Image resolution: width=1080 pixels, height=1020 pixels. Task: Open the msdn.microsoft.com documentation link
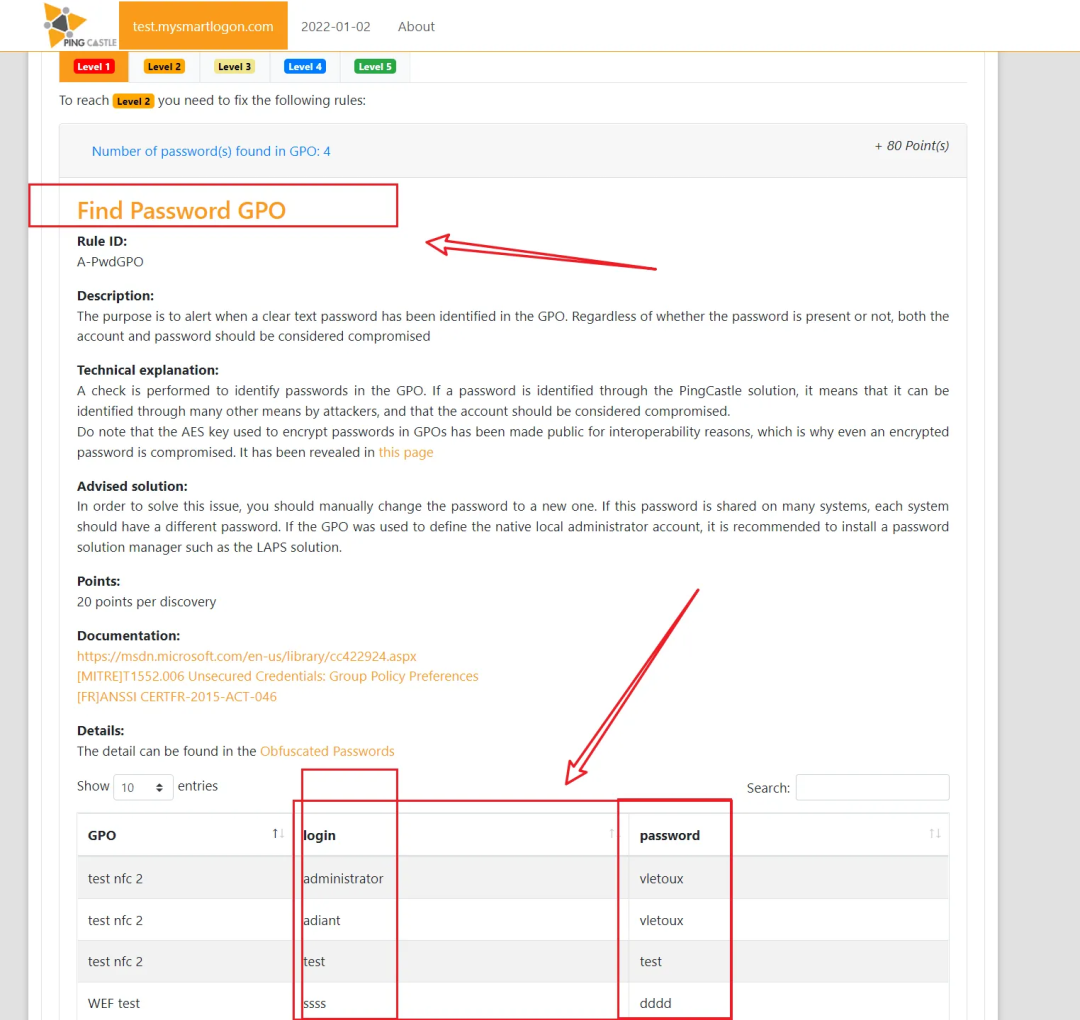click(x=247, y=656)
